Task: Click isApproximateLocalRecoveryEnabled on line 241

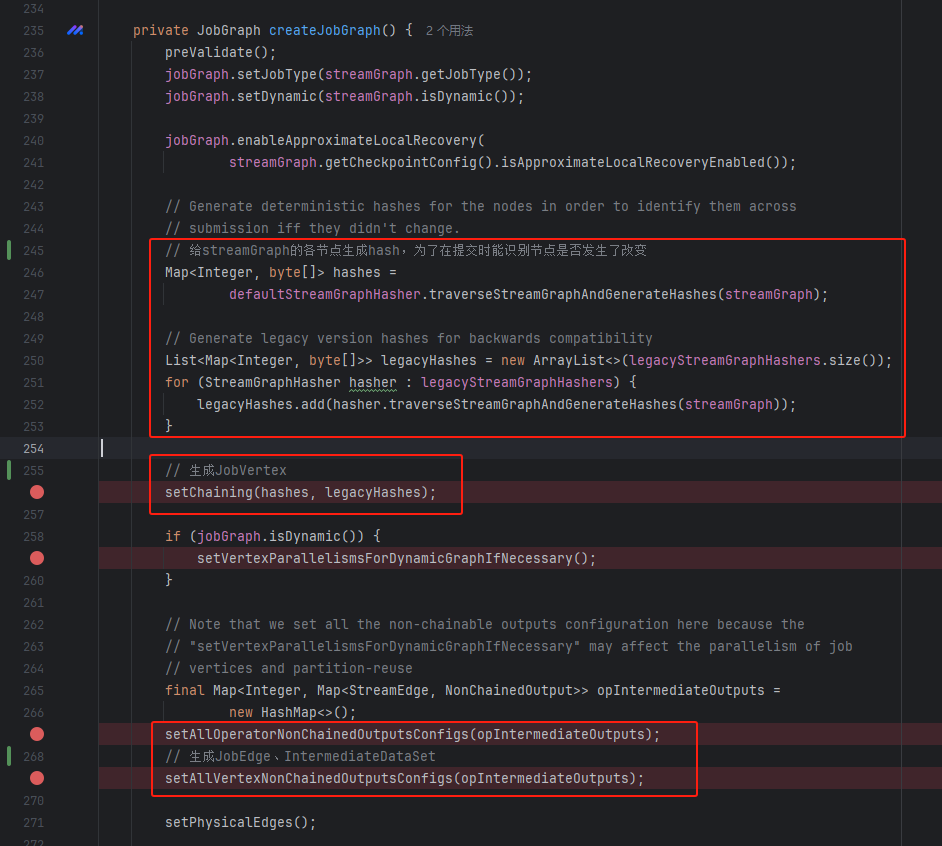Action: coord(633,163)
